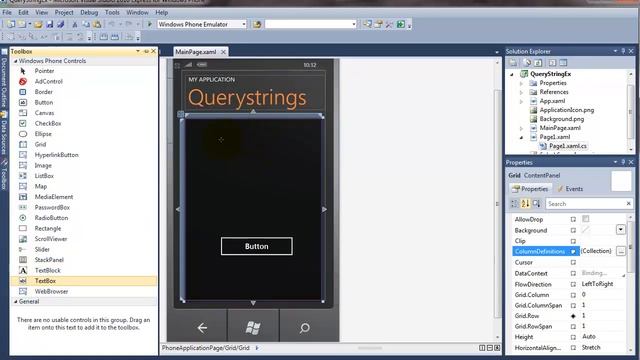
Task: Pick the HyperlinkButton toolbox control
Action: [83, 155]
